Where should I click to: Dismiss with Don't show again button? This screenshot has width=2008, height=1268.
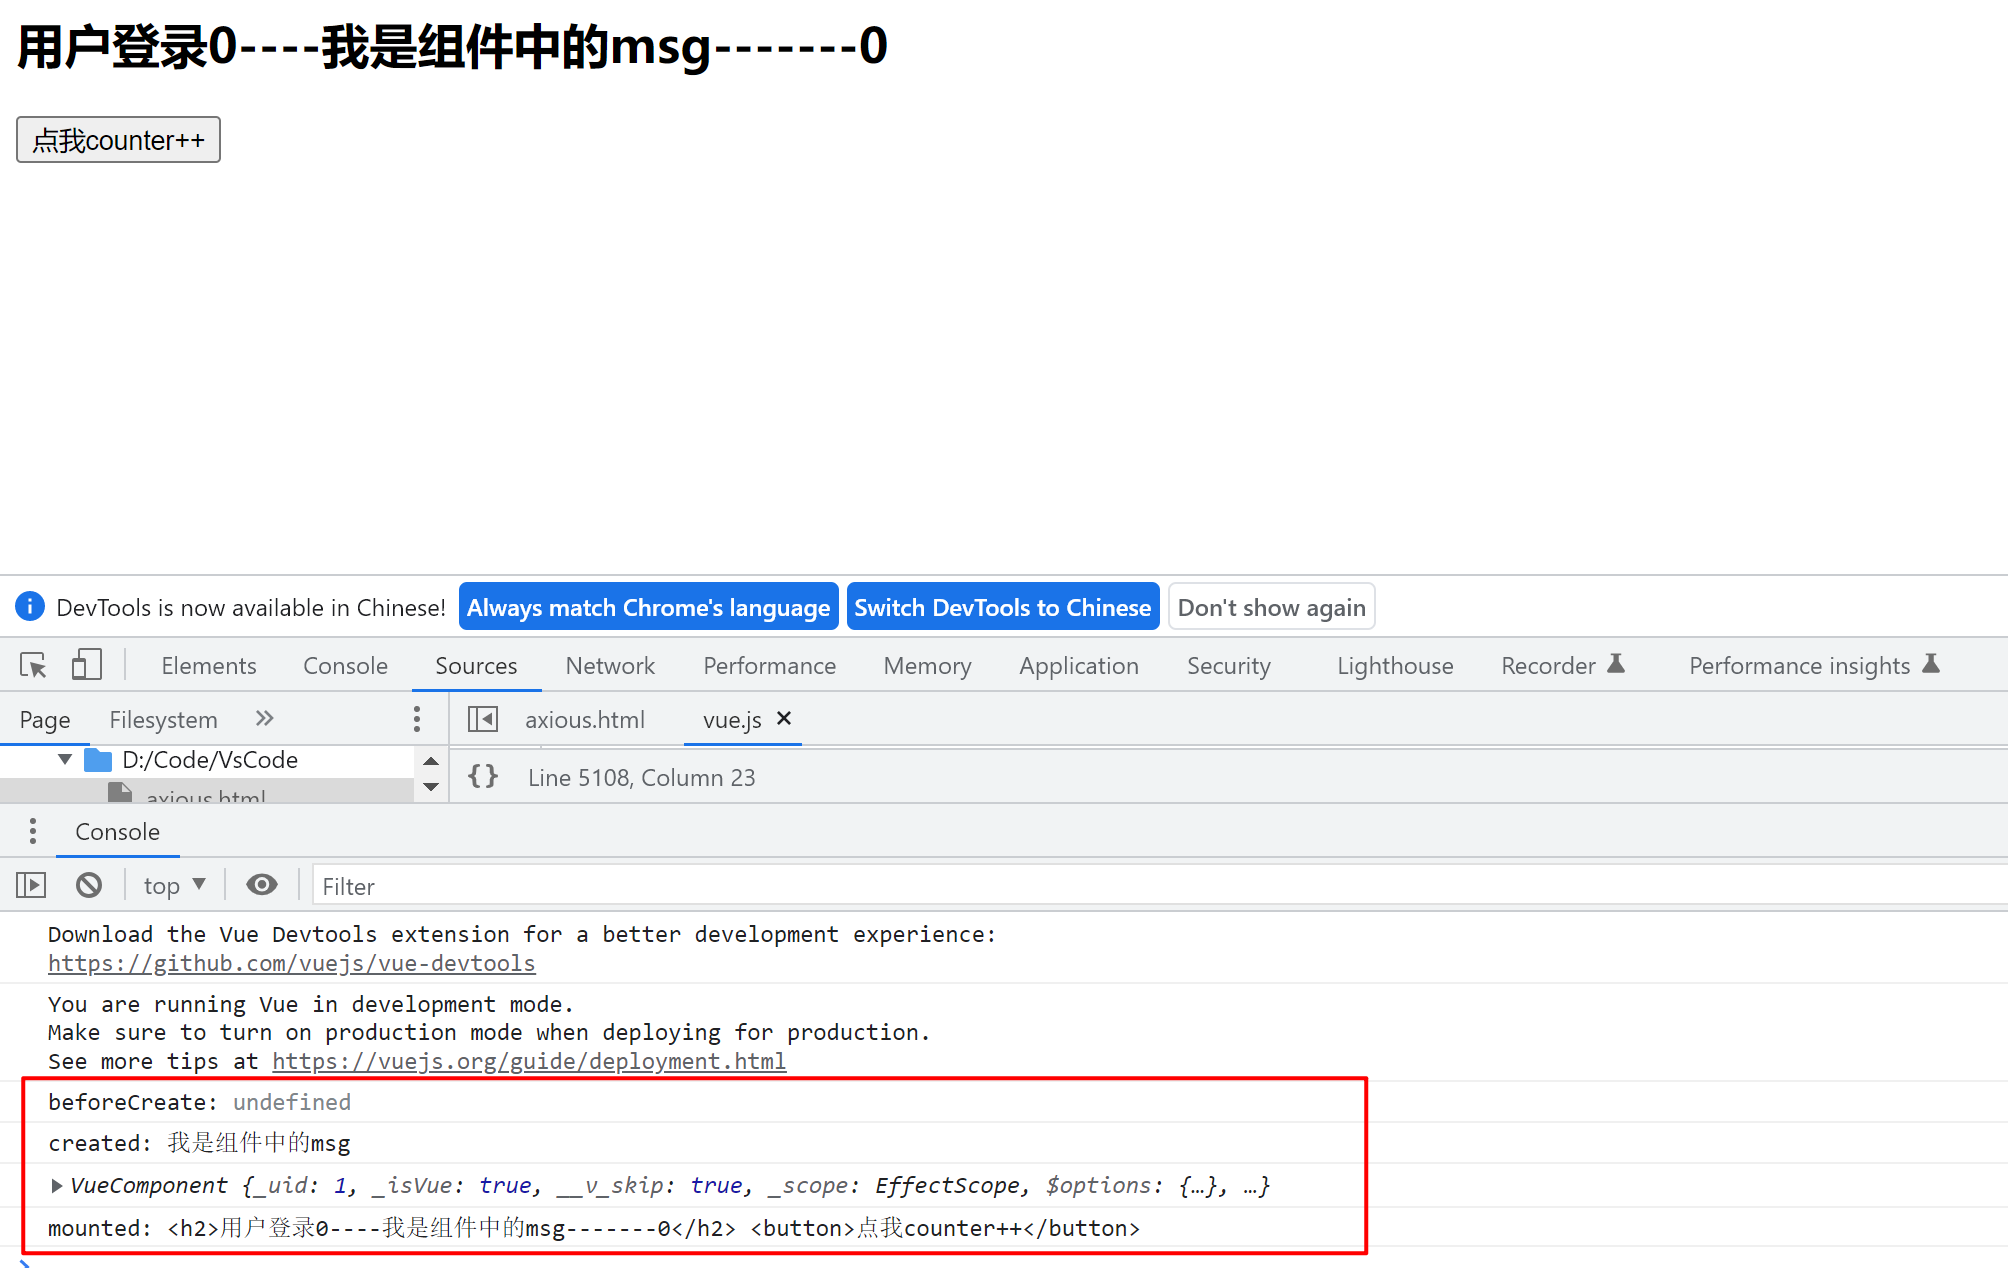1271,607
